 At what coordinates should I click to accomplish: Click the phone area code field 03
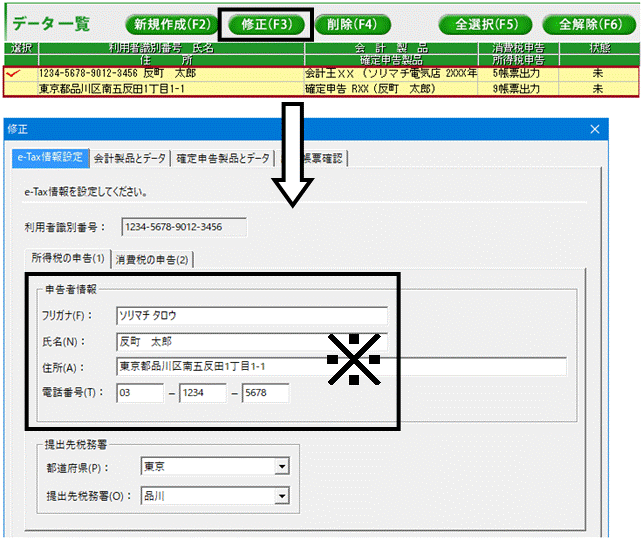coord(140,393)
